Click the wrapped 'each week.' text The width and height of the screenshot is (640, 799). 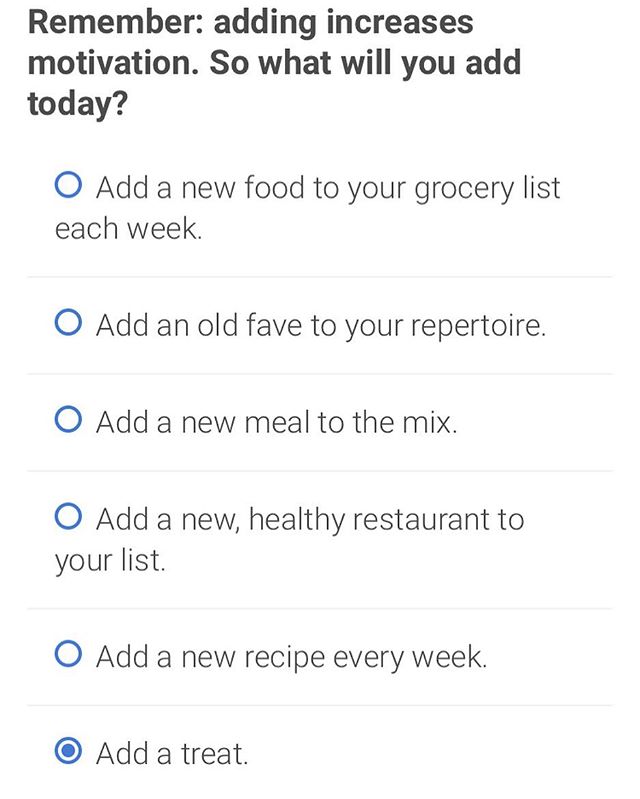click(128, 228)
